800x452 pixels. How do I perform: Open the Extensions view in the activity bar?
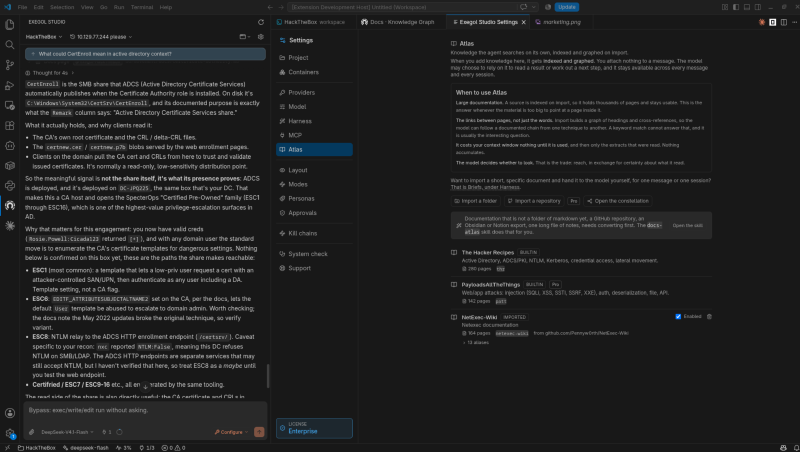pos(9,125)
